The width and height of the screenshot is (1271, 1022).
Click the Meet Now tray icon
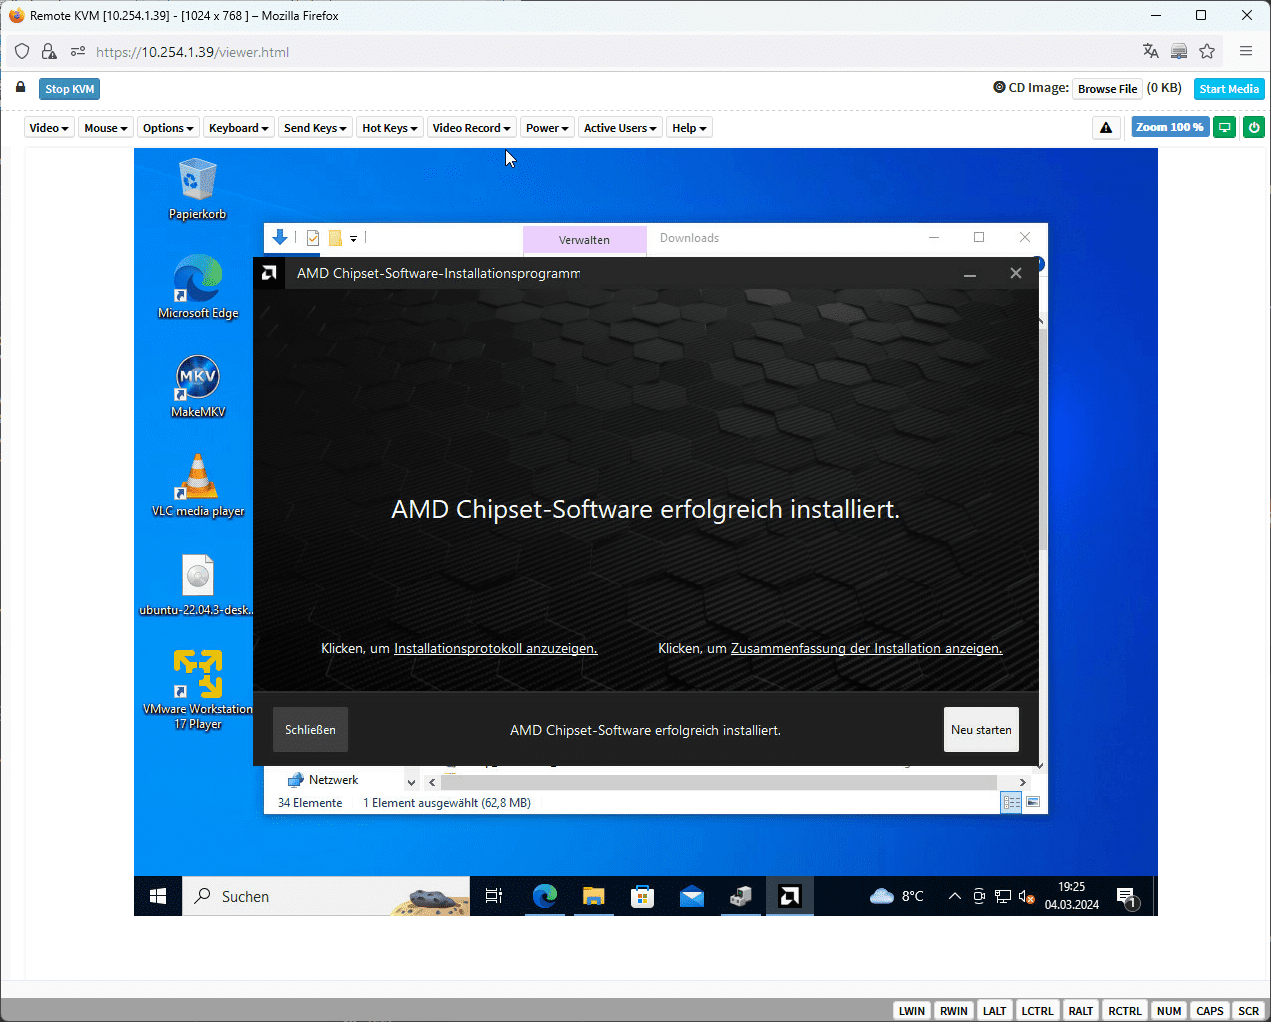(979, 896)
